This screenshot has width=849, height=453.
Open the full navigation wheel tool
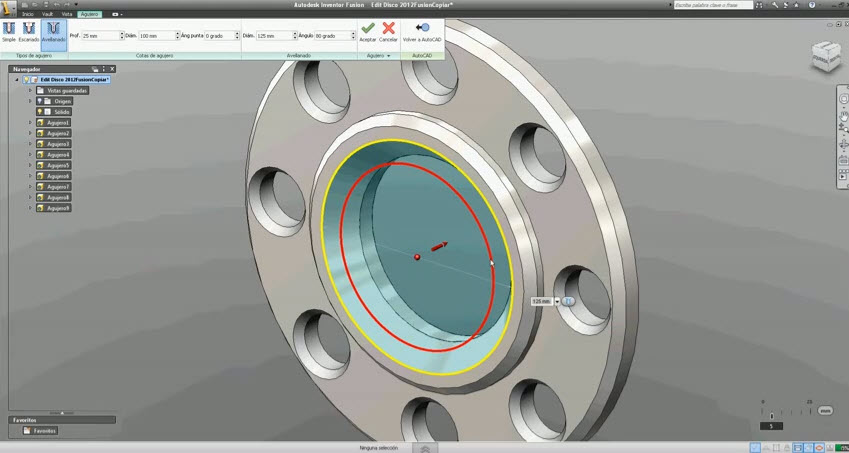click(x=843, y=99)
